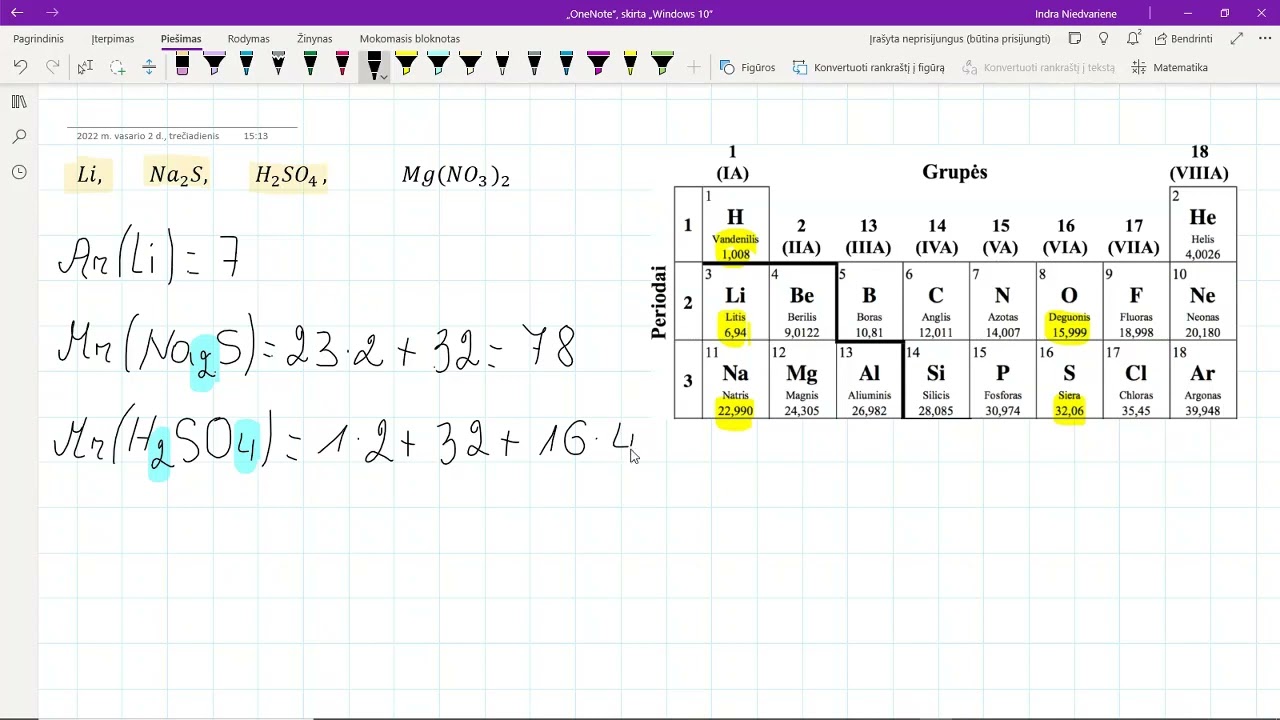This screenshot has width=1280, height=720.
Task: Undo the last ink stroke
Action: point(20,67)
